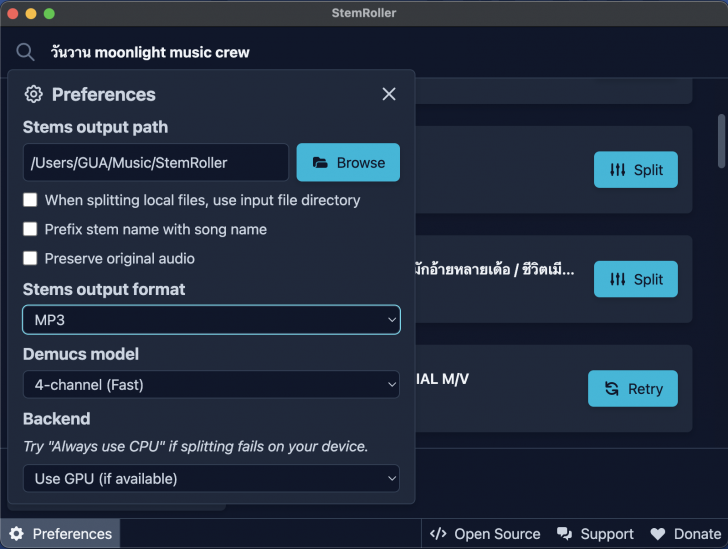
Task: Click the green window zoom button
Action: coord(49,13)
